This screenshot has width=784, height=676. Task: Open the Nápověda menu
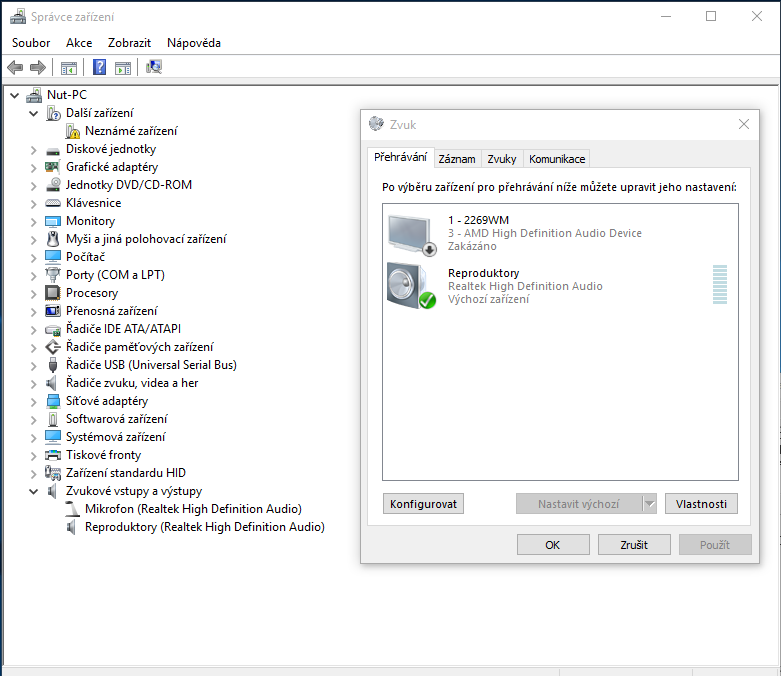194,43
